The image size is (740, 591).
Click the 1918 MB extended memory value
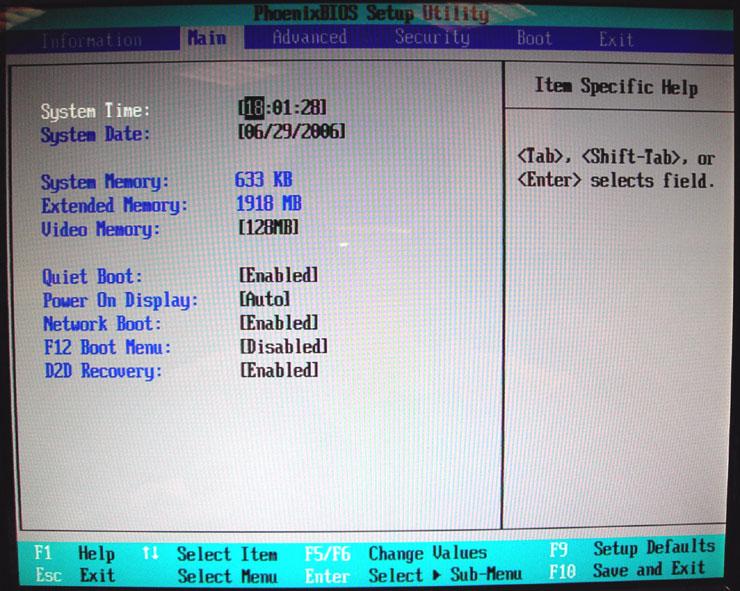269,203
